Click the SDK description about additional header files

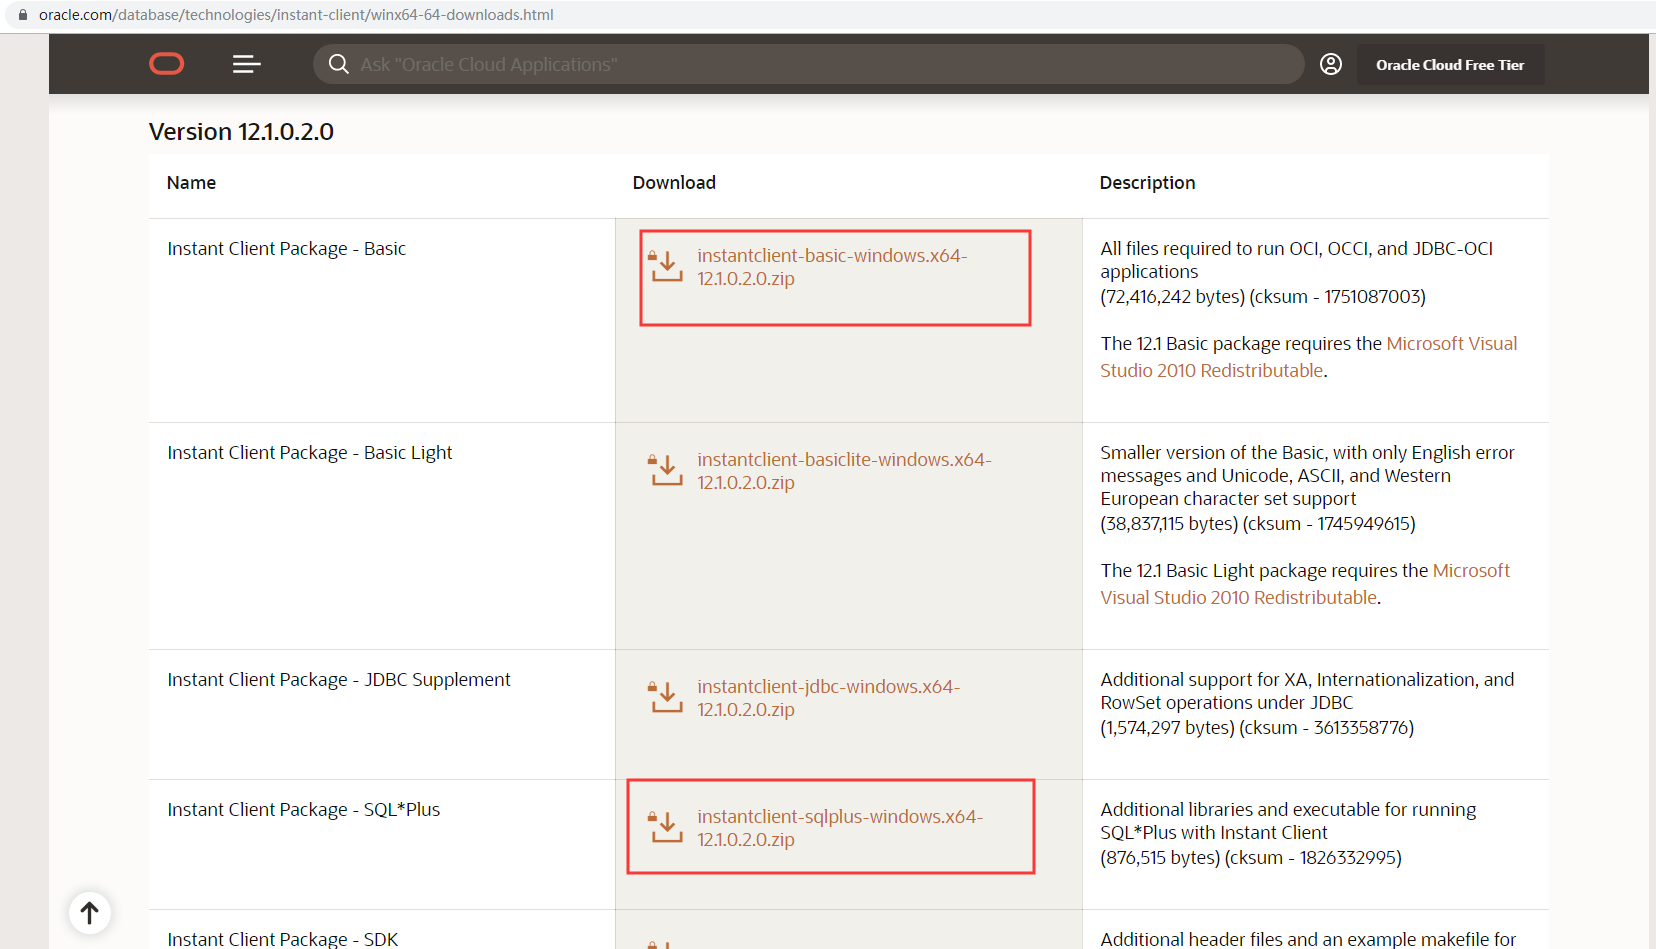pos(1308,939)
